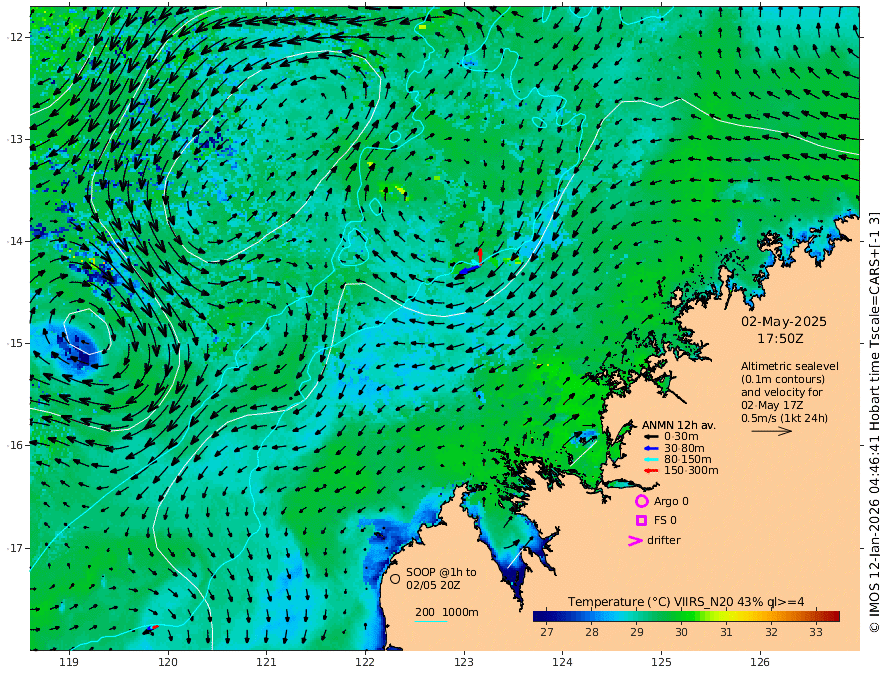880x680 pixels.
Task: Click the magenta Argo circle symbol
Action: [x=641, y=501]
